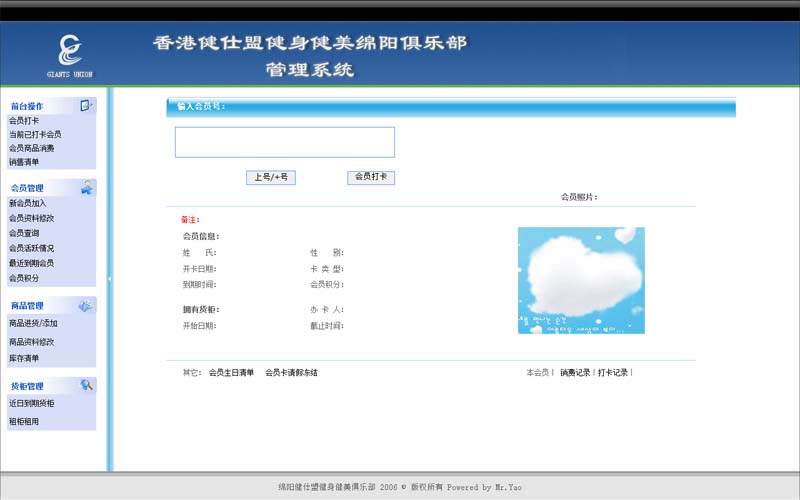The width and height of the screenshot is (800, 500).
Task: Open 当前已打卡会员 in the sidebar
Action: 35,134
